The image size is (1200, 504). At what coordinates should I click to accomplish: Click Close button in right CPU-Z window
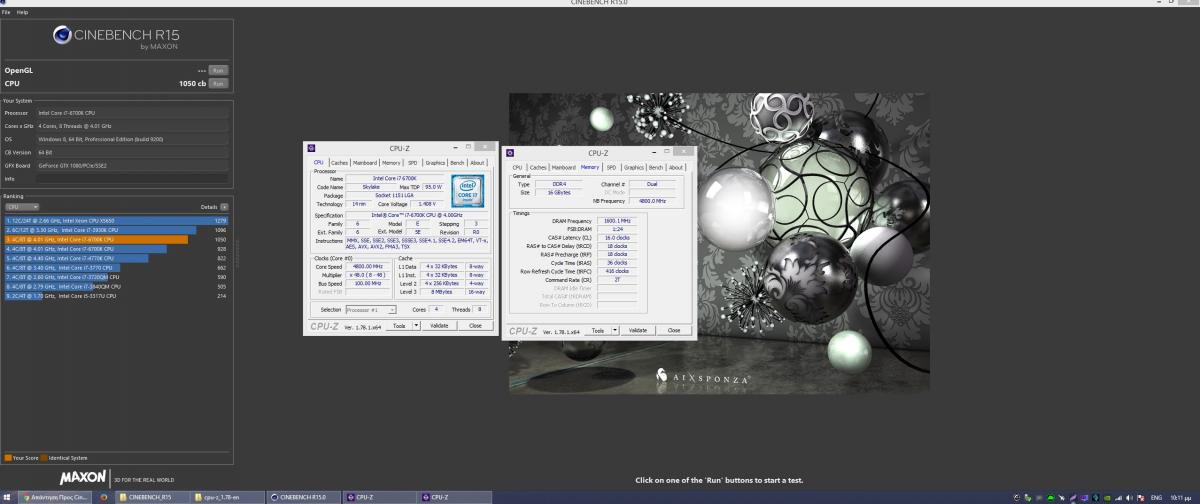pos(674,330)
